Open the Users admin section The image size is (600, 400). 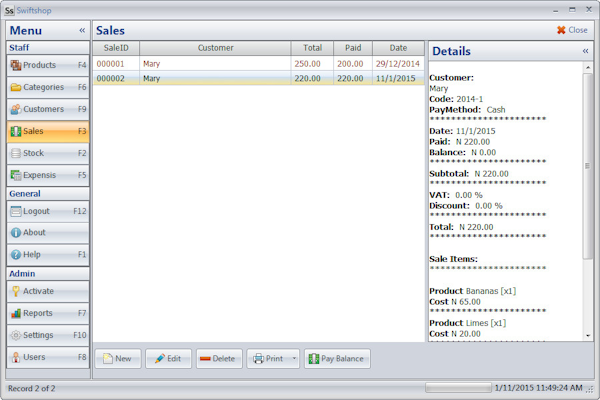coord(48,357)
